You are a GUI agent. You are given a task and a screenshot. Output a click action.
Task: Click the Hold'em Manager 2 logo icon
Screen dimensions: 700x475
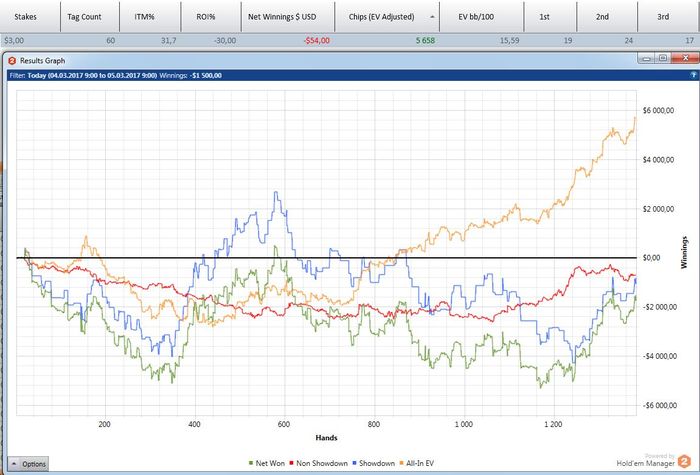pyautogui.click(x=684, y=462)
